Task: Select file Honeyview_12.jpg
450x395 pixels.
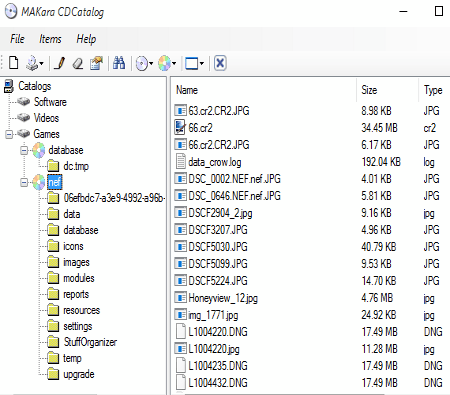Action: click(223, 298)
